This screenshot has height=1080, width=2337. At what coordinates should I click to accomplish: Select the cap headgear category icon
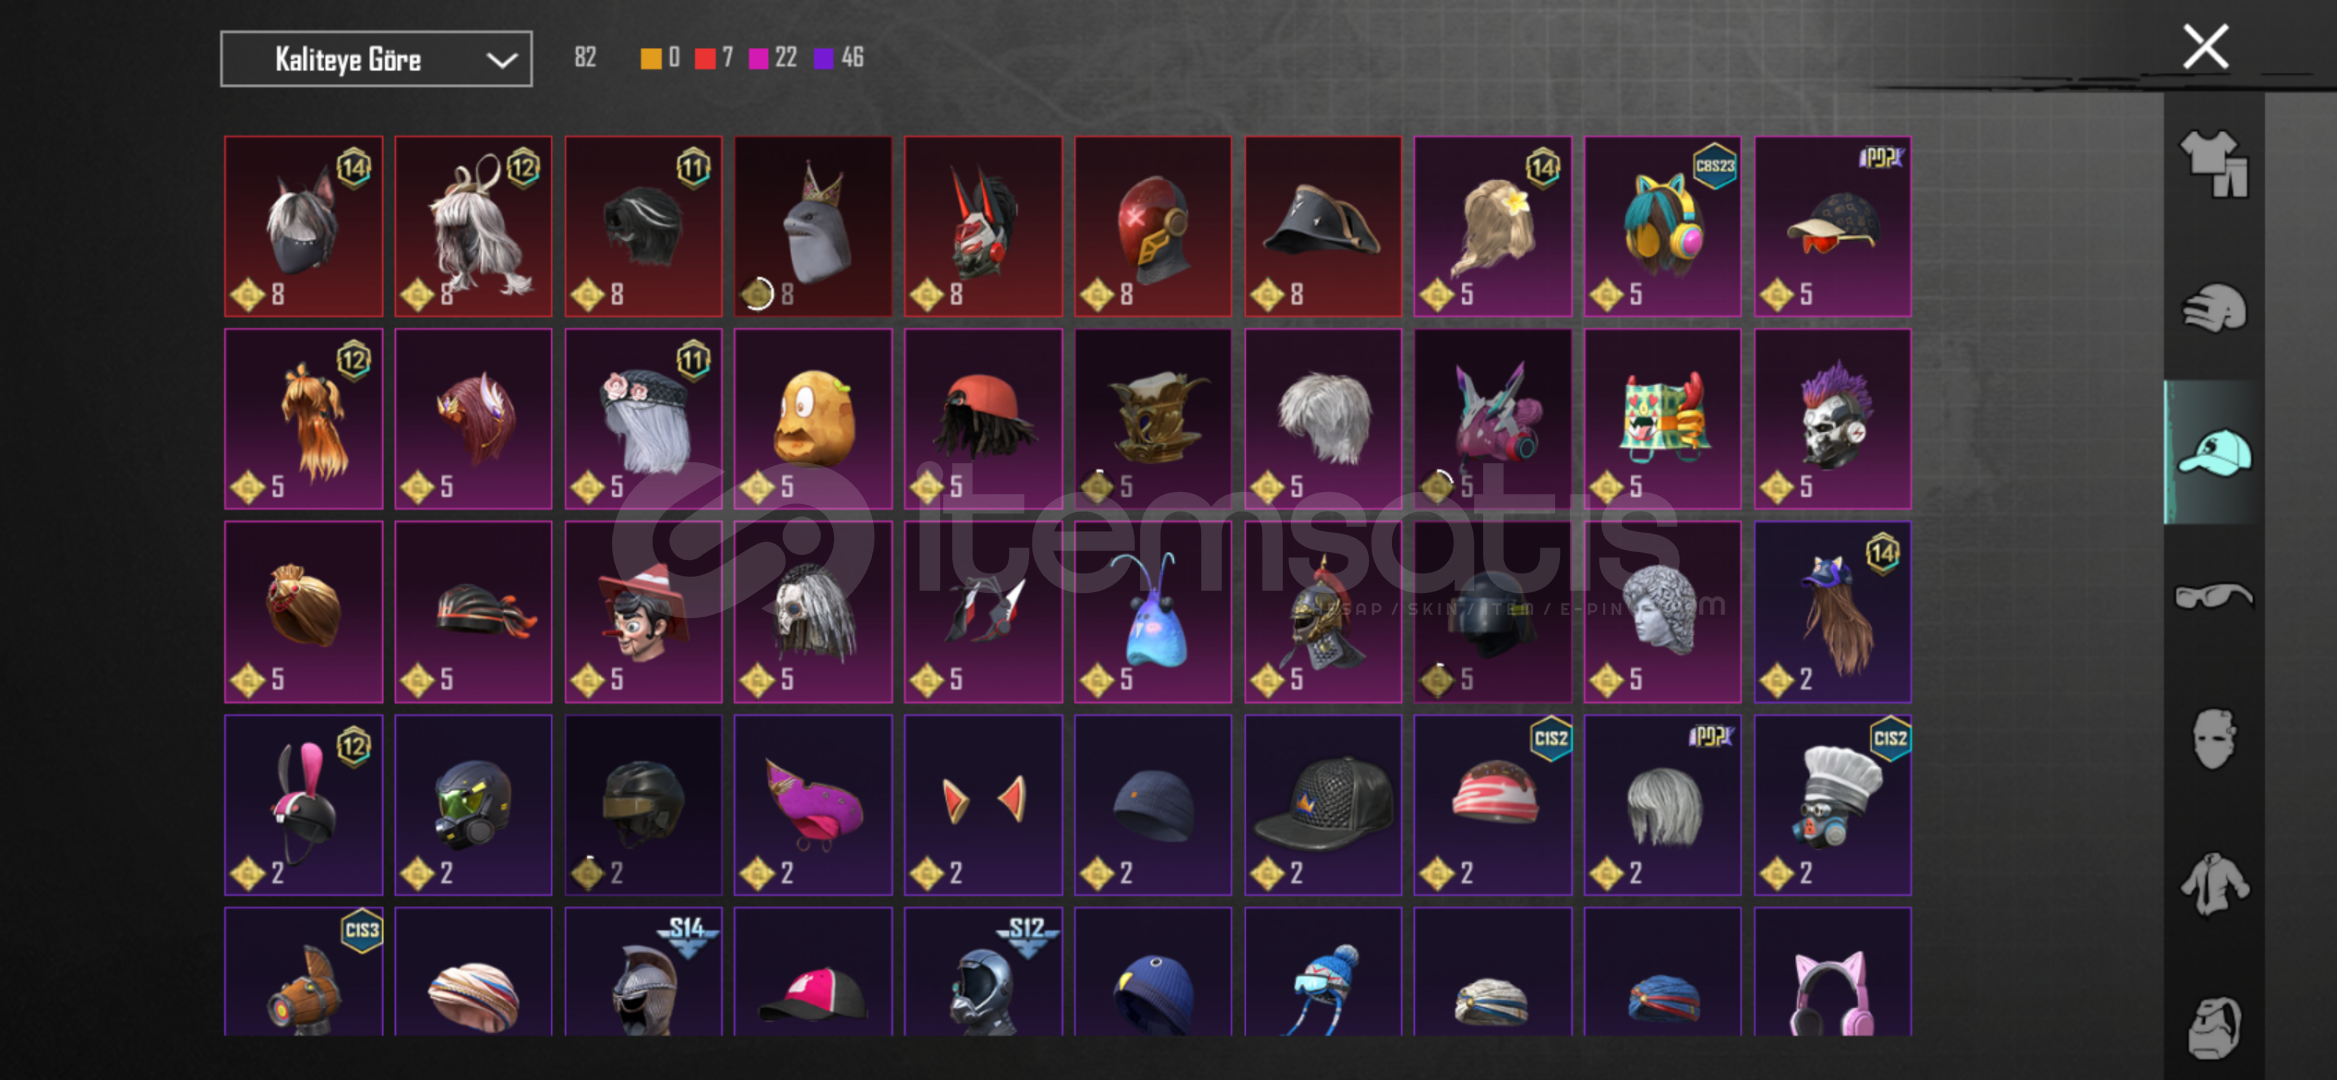(2214, 452)
